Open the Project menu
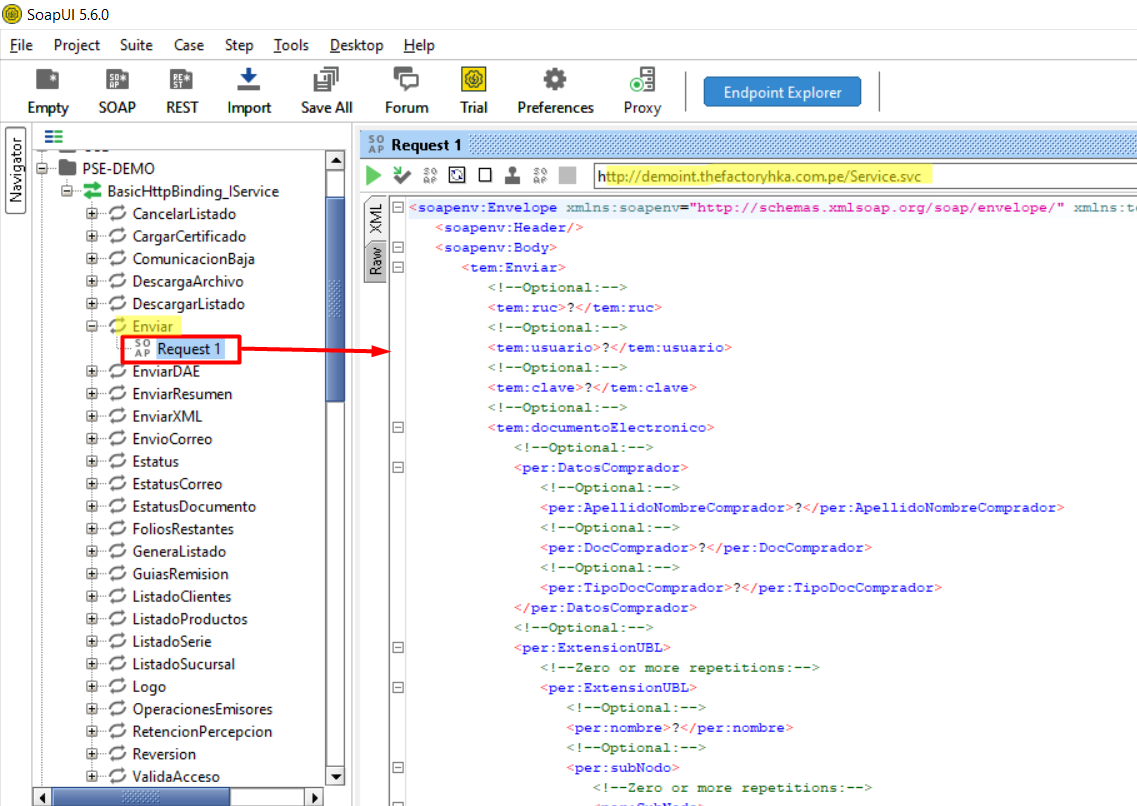The width and height of the screenshot is (1137, 806). pyautogui.click(x=76, y=45)
